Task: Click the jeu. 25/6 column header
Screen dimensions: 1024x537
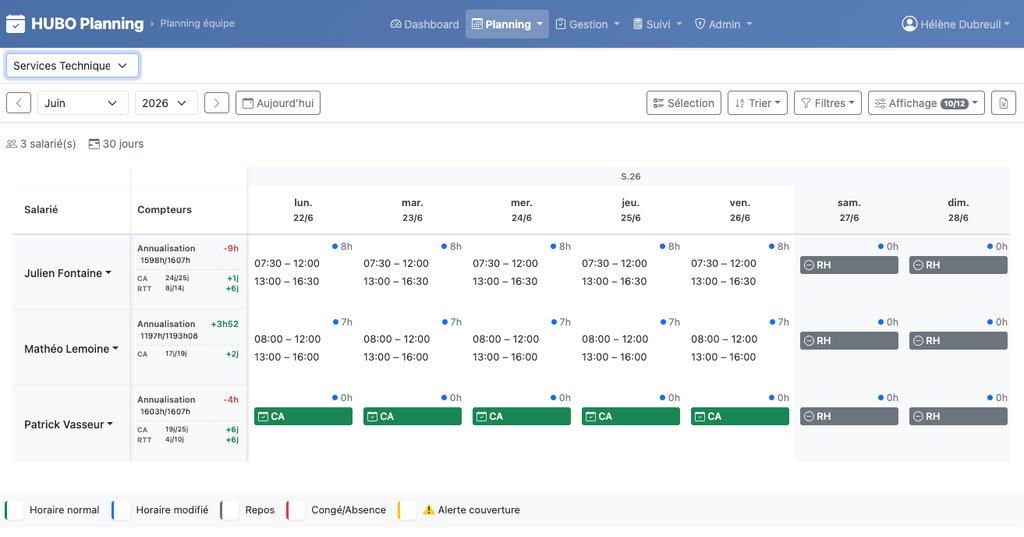Action: (630, 210)
